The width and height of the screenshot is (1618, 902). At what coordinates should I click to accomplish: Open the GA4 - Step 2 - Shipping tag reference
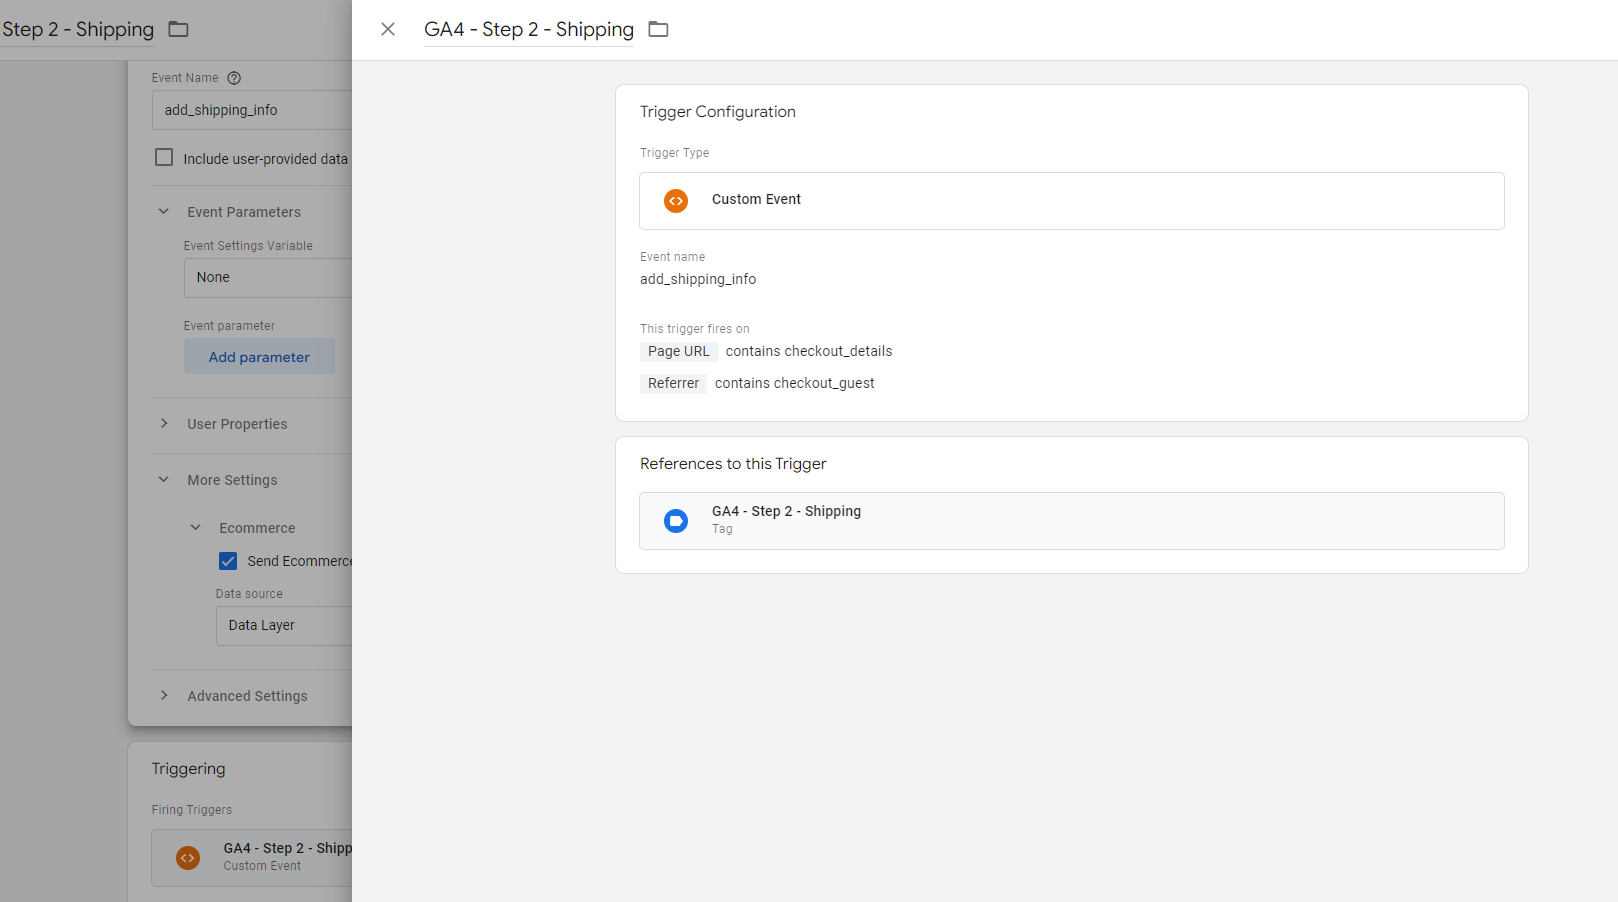[1070, 520]
